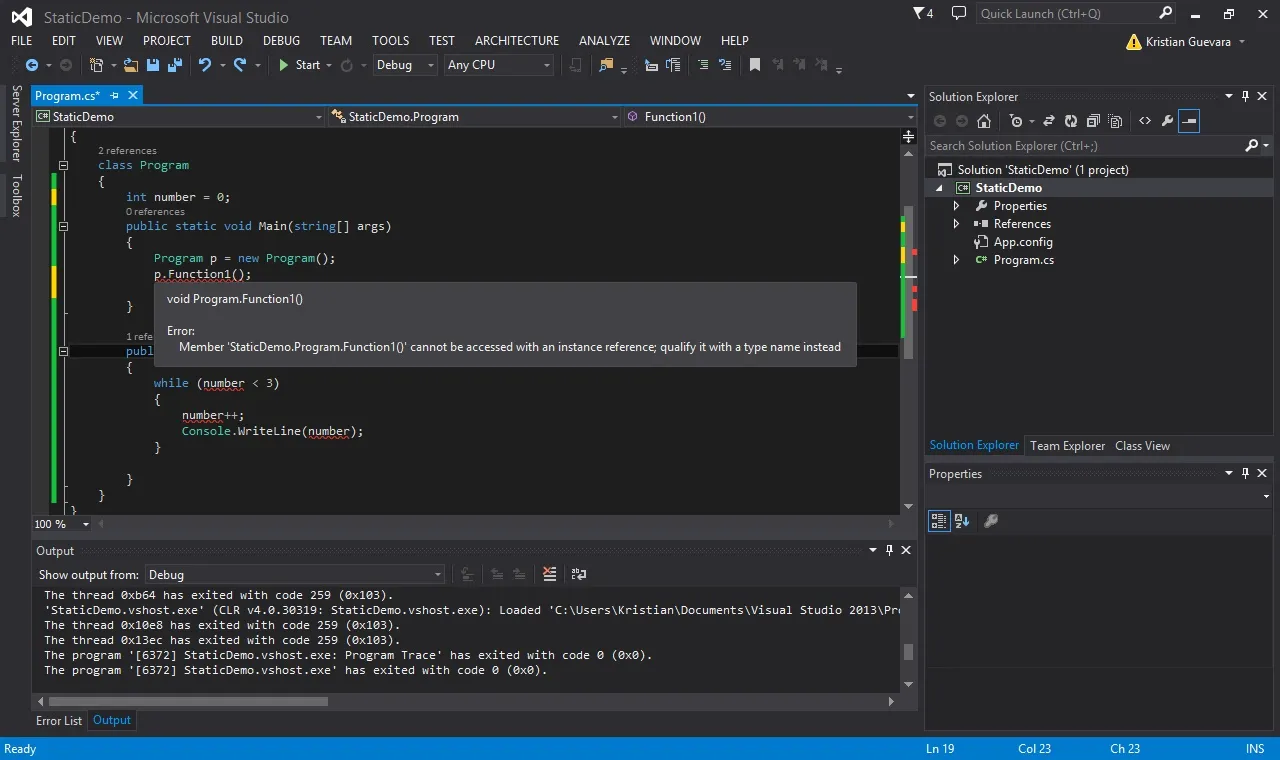Click the Output panel horizontal scrollbar thumb
The height and width of the screenshot is (760, 1280).
[x=187, y=702]
